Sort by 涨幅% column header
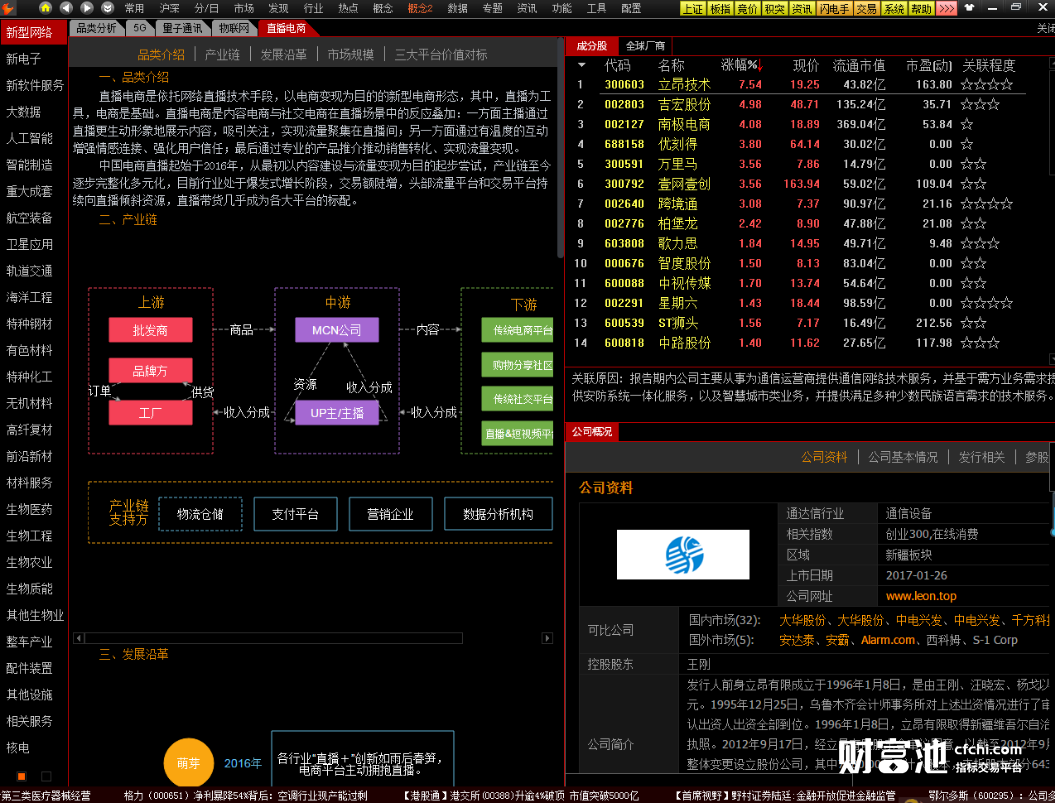This screenshot has width=1055, height=803. point(741,65)
